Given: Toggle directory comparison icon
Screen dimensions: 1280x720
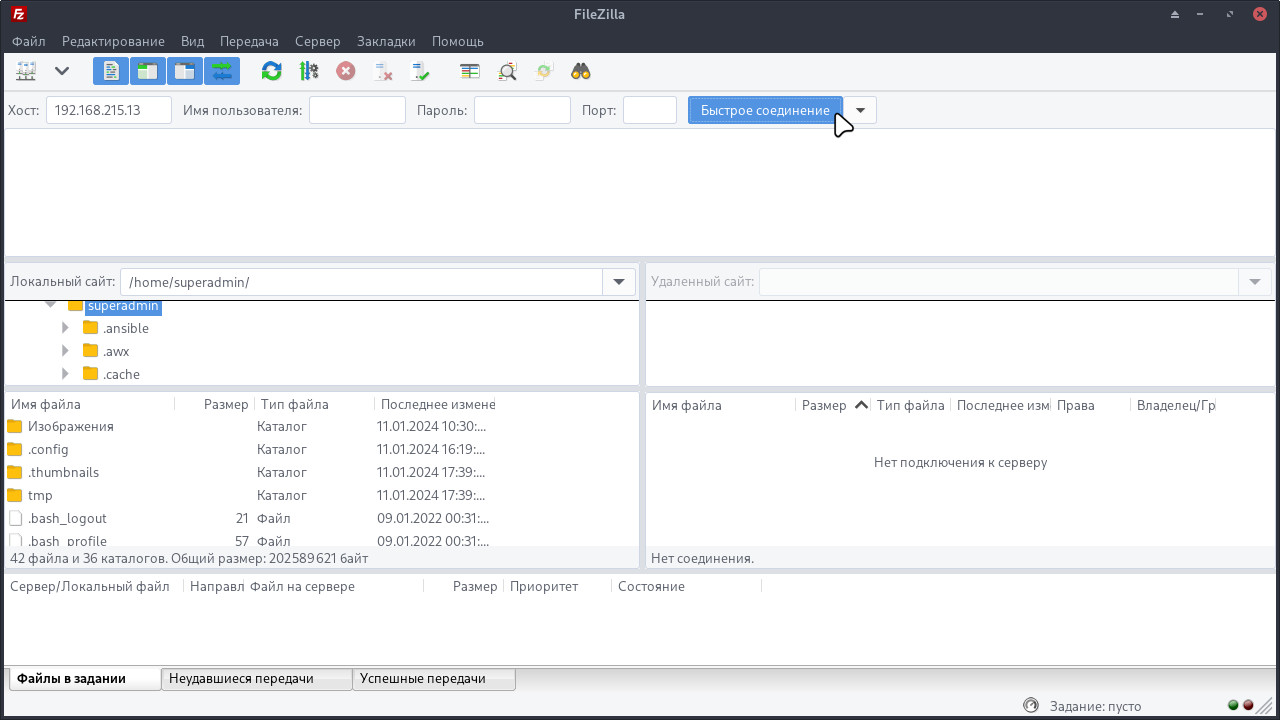Looking at the screenshot, I should coord(507,71).
